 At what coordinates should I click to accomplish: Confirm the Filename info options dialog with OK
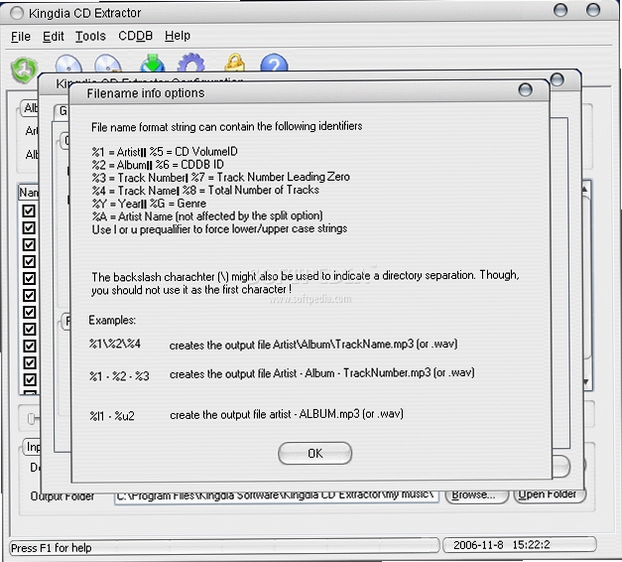(x=315, y=453)
